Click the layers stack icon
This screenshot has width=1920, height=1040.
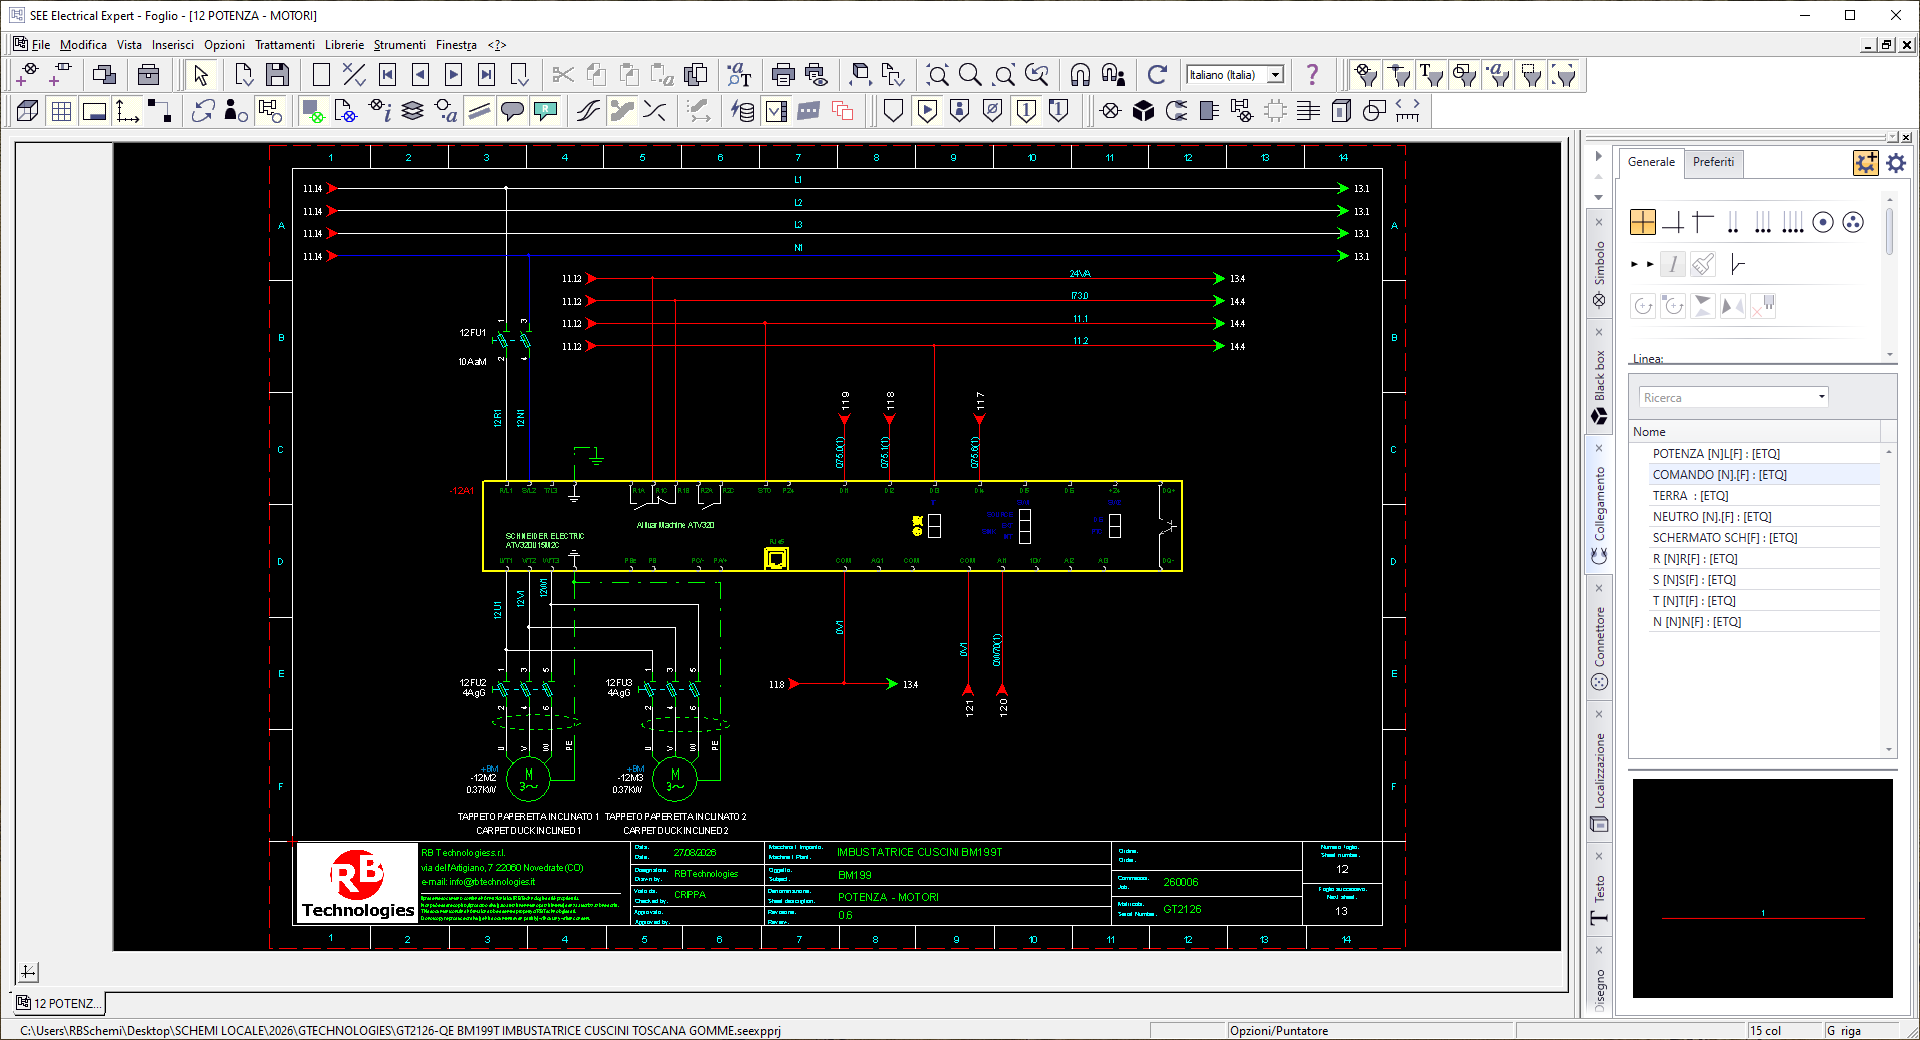point(413,111)
